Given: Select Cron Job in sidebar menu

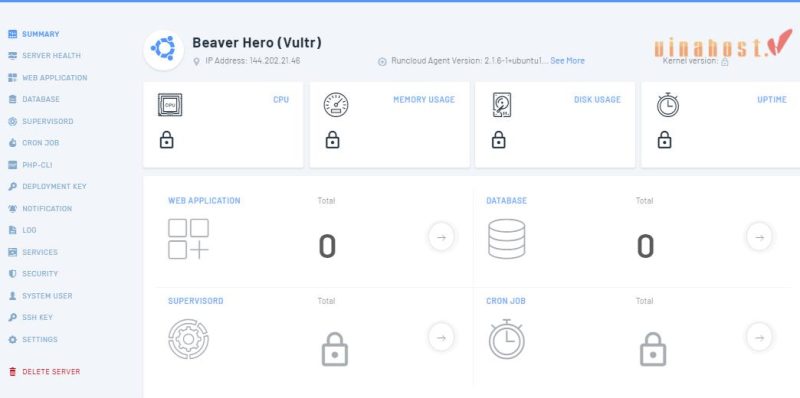Looking at the screenshot, I should pyautogui.click(x=34, y=143).
